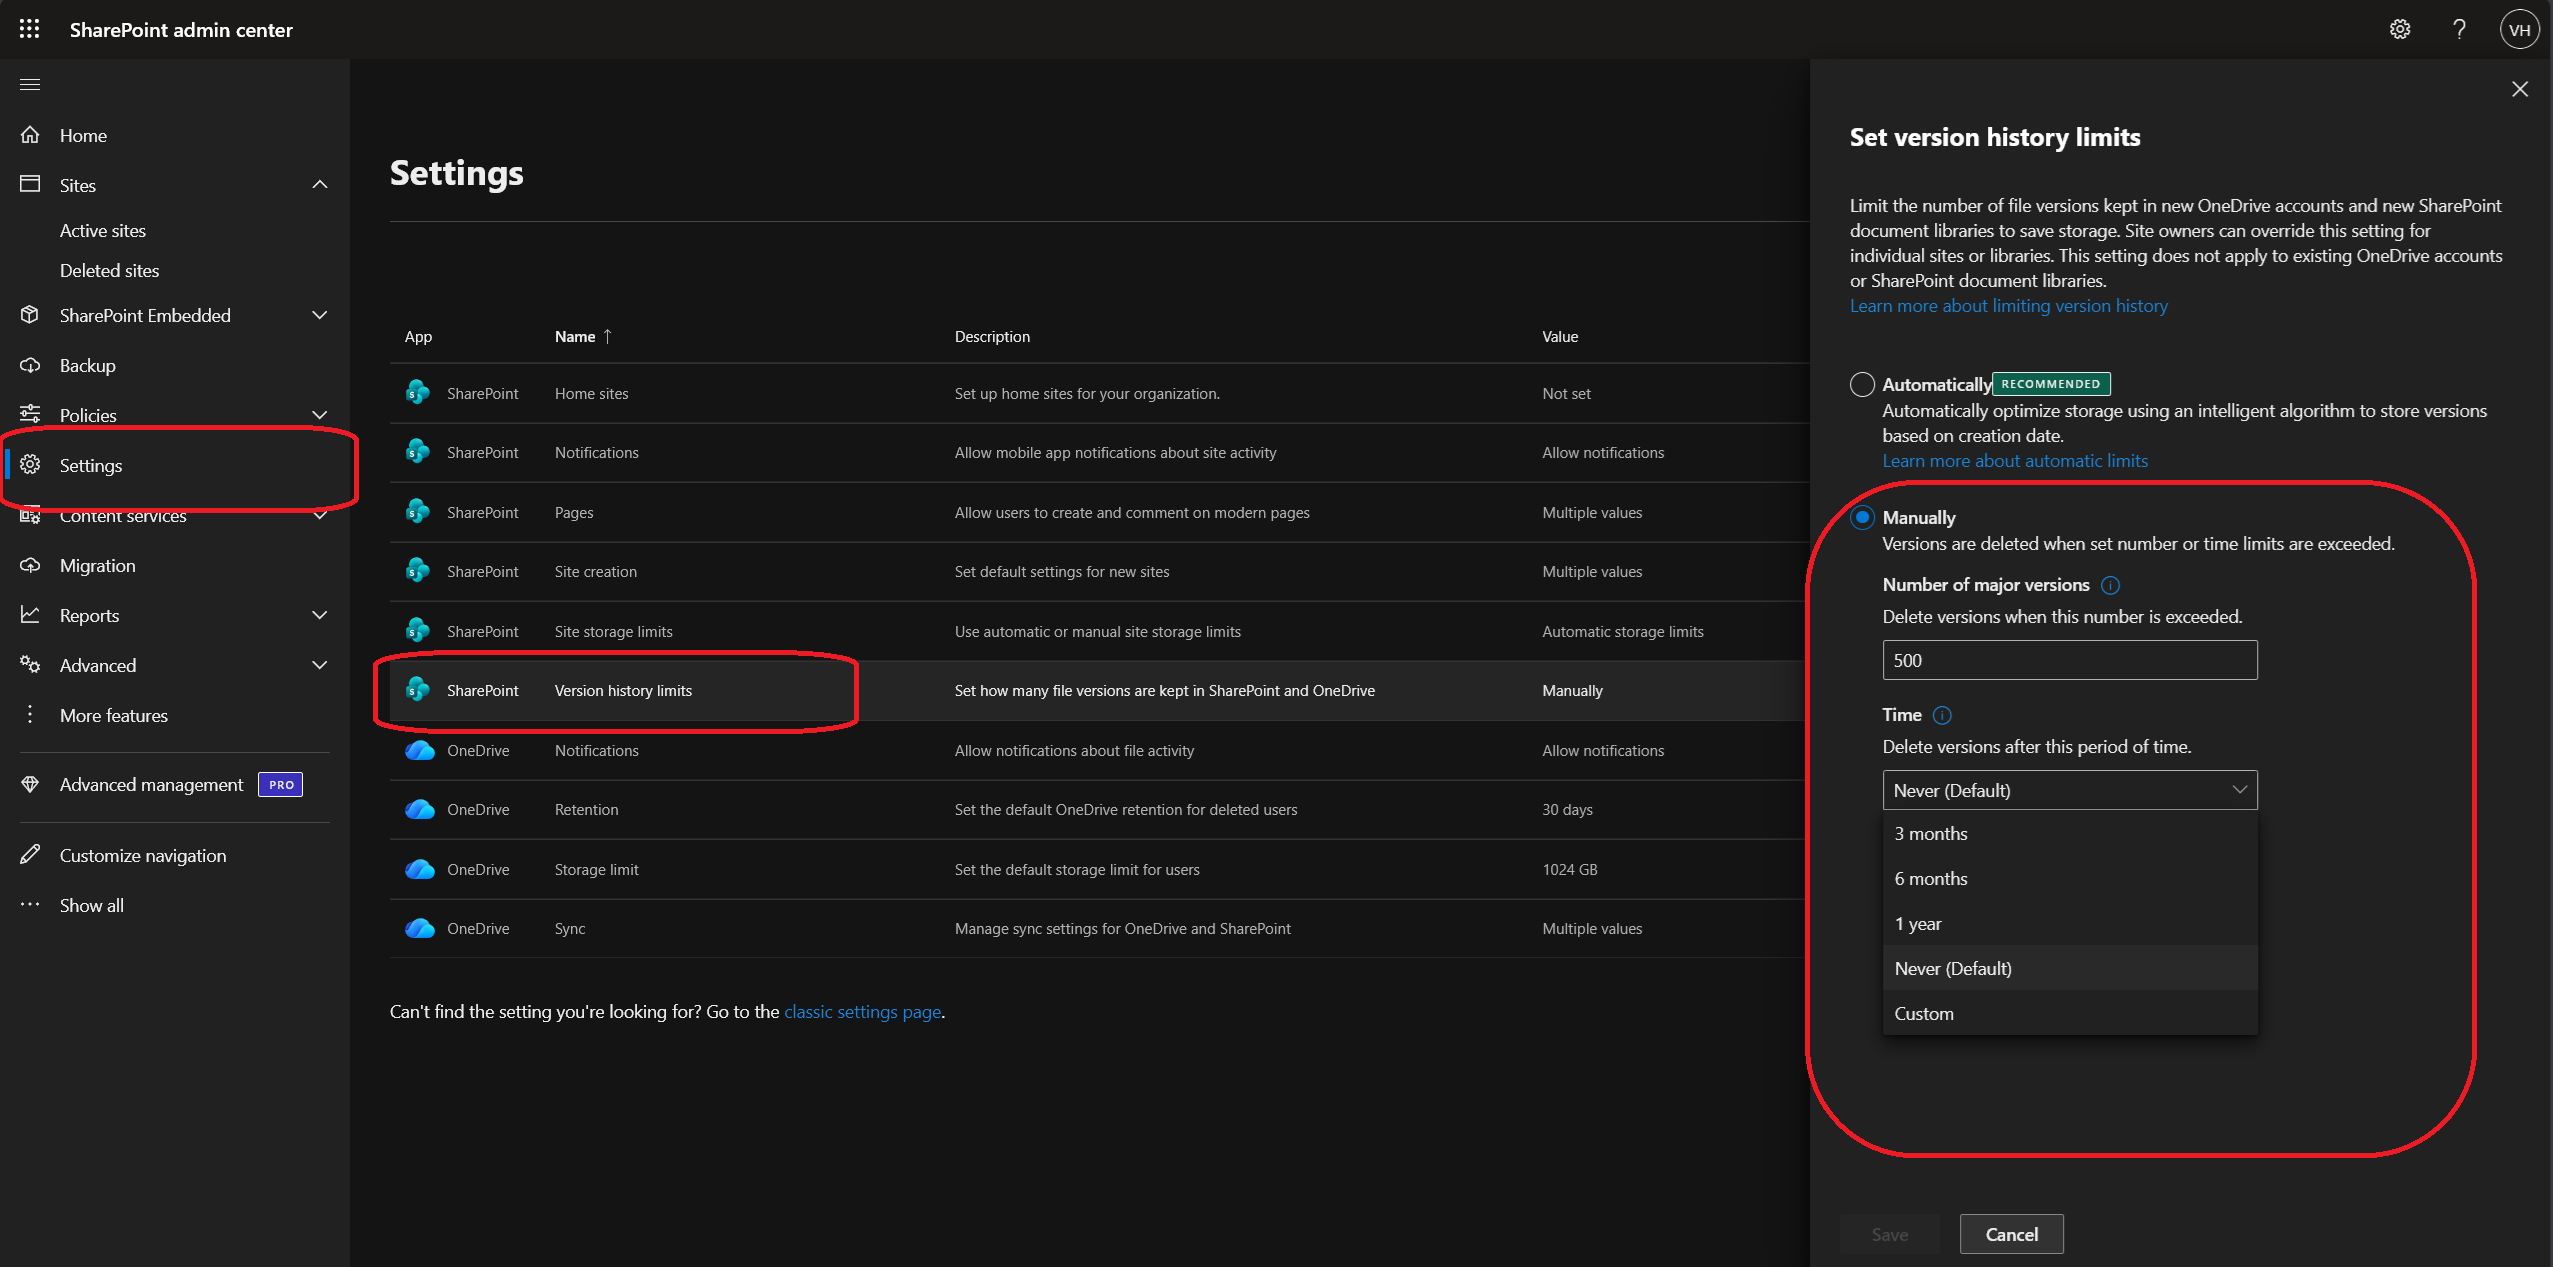Image resolution: width=2553 pixels, height=1267 pixels.
Task: Click info icon next to Time label
Action: coord(1942,715)
